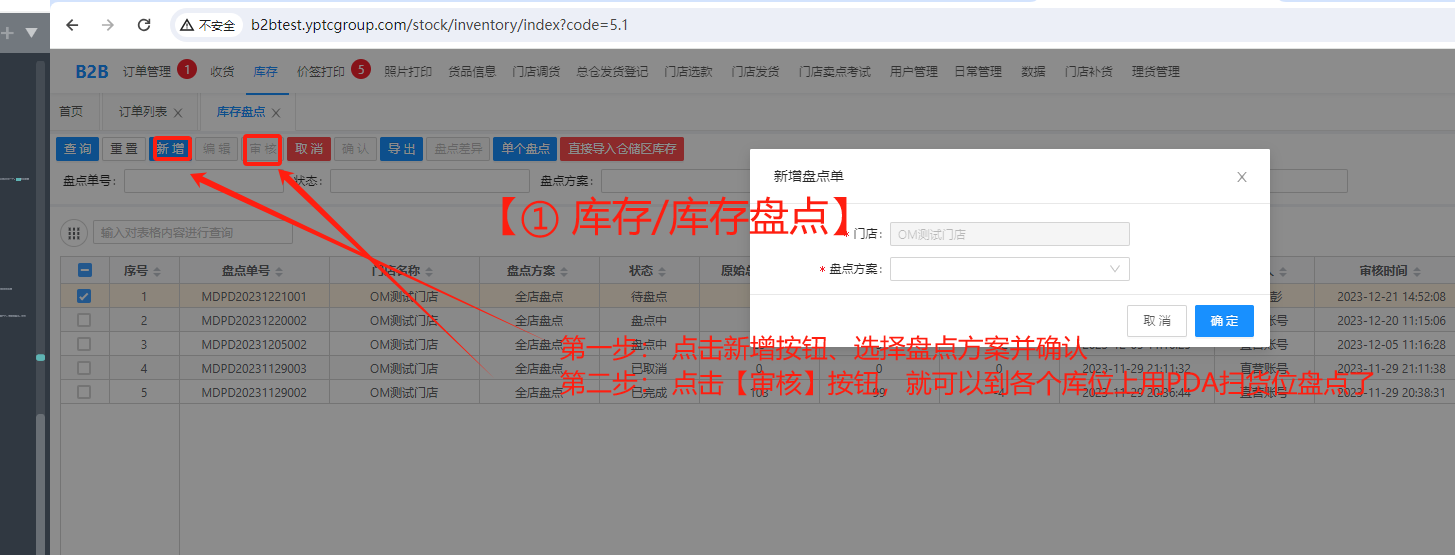Close the 库存盘点 tab using its X icon
The width and height of the screenshot is (1455, 555).
[276, 113]
